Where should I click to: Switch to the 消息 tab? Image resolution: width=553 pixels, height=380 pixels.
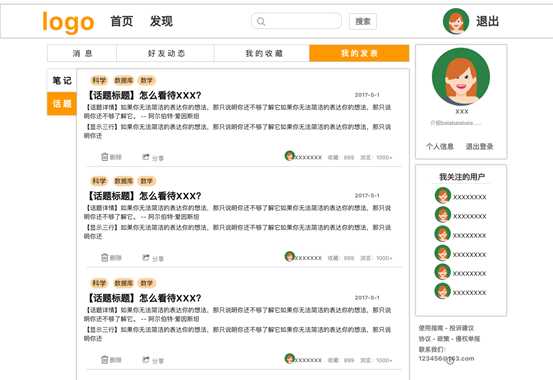click(x=82, y=53)
